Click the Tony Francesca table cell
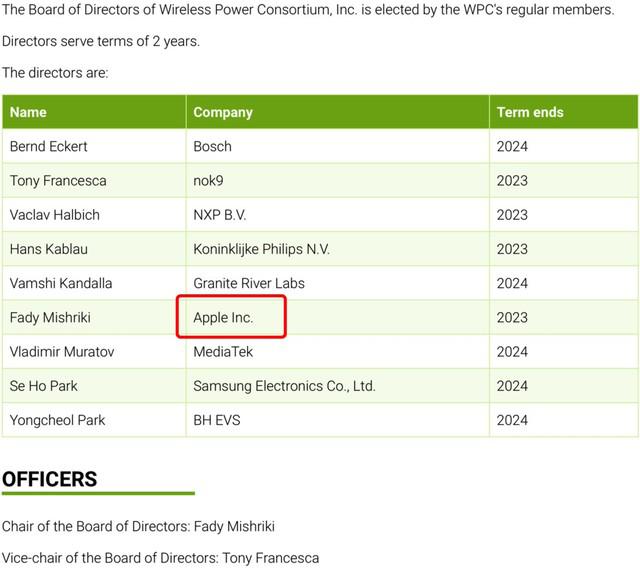This screenshot has width=640, height=583. (x=94, y=180)
